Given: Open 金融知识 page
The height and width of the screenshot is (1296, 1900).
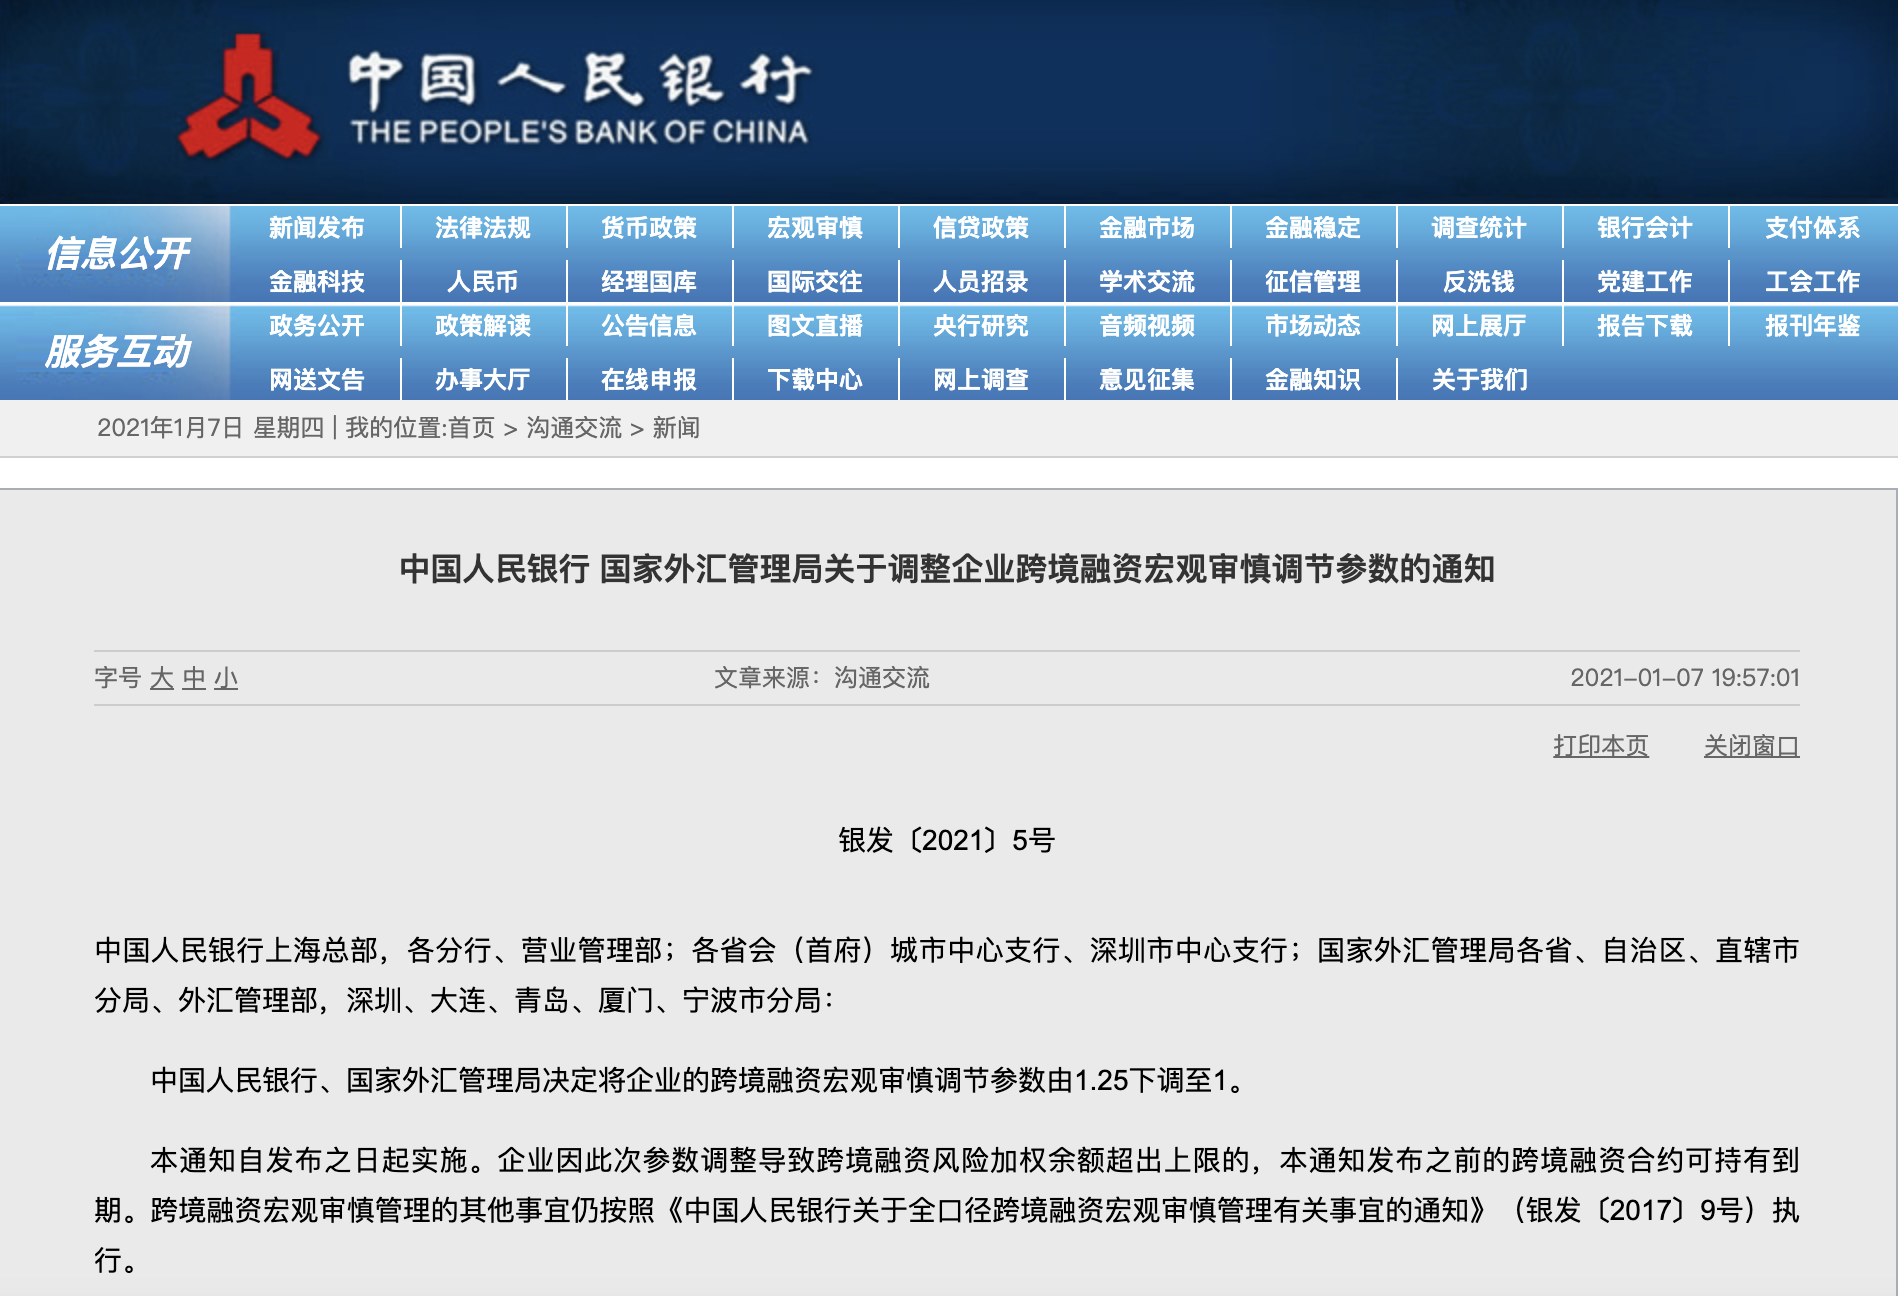Looking at the screenshot, I should [1312, 380].
